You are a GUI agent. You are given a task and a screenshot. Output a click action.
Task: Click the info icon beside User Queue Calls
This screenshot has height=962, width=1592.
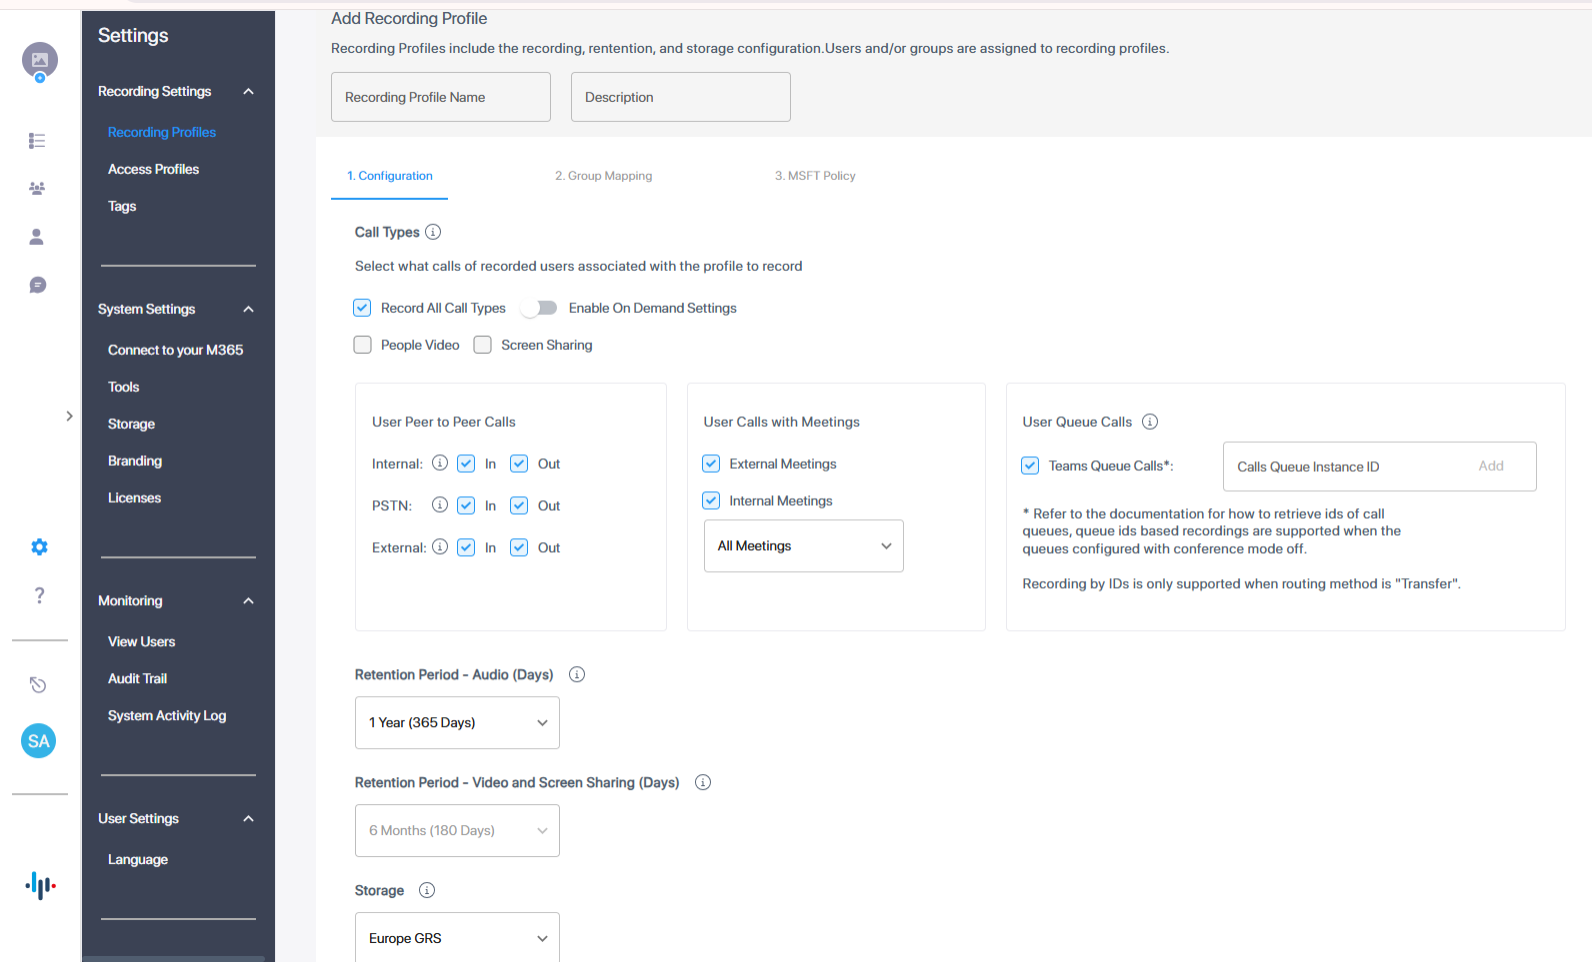pos(1150,422)
